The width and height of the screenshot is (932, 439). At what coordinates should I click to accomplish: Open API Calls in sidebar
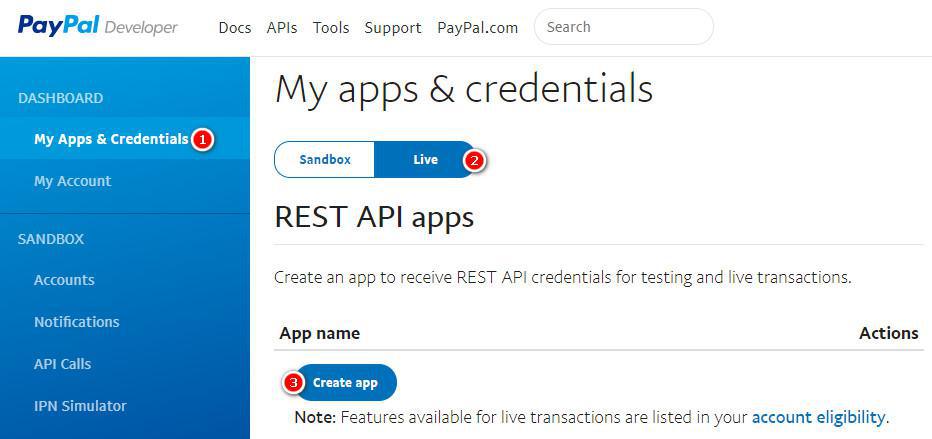[62, 364]
